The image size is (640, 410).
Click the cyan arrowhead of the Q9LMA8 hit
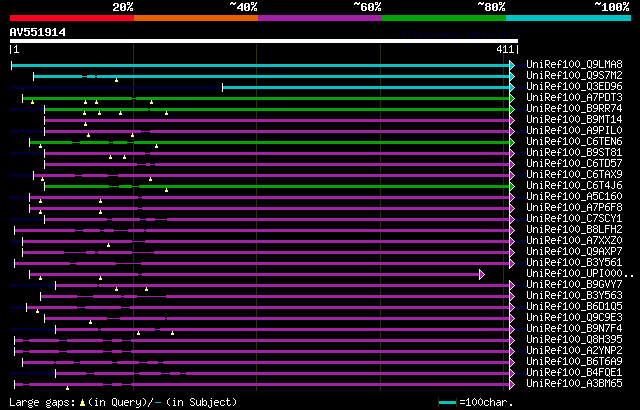click(x=512, y=65)
